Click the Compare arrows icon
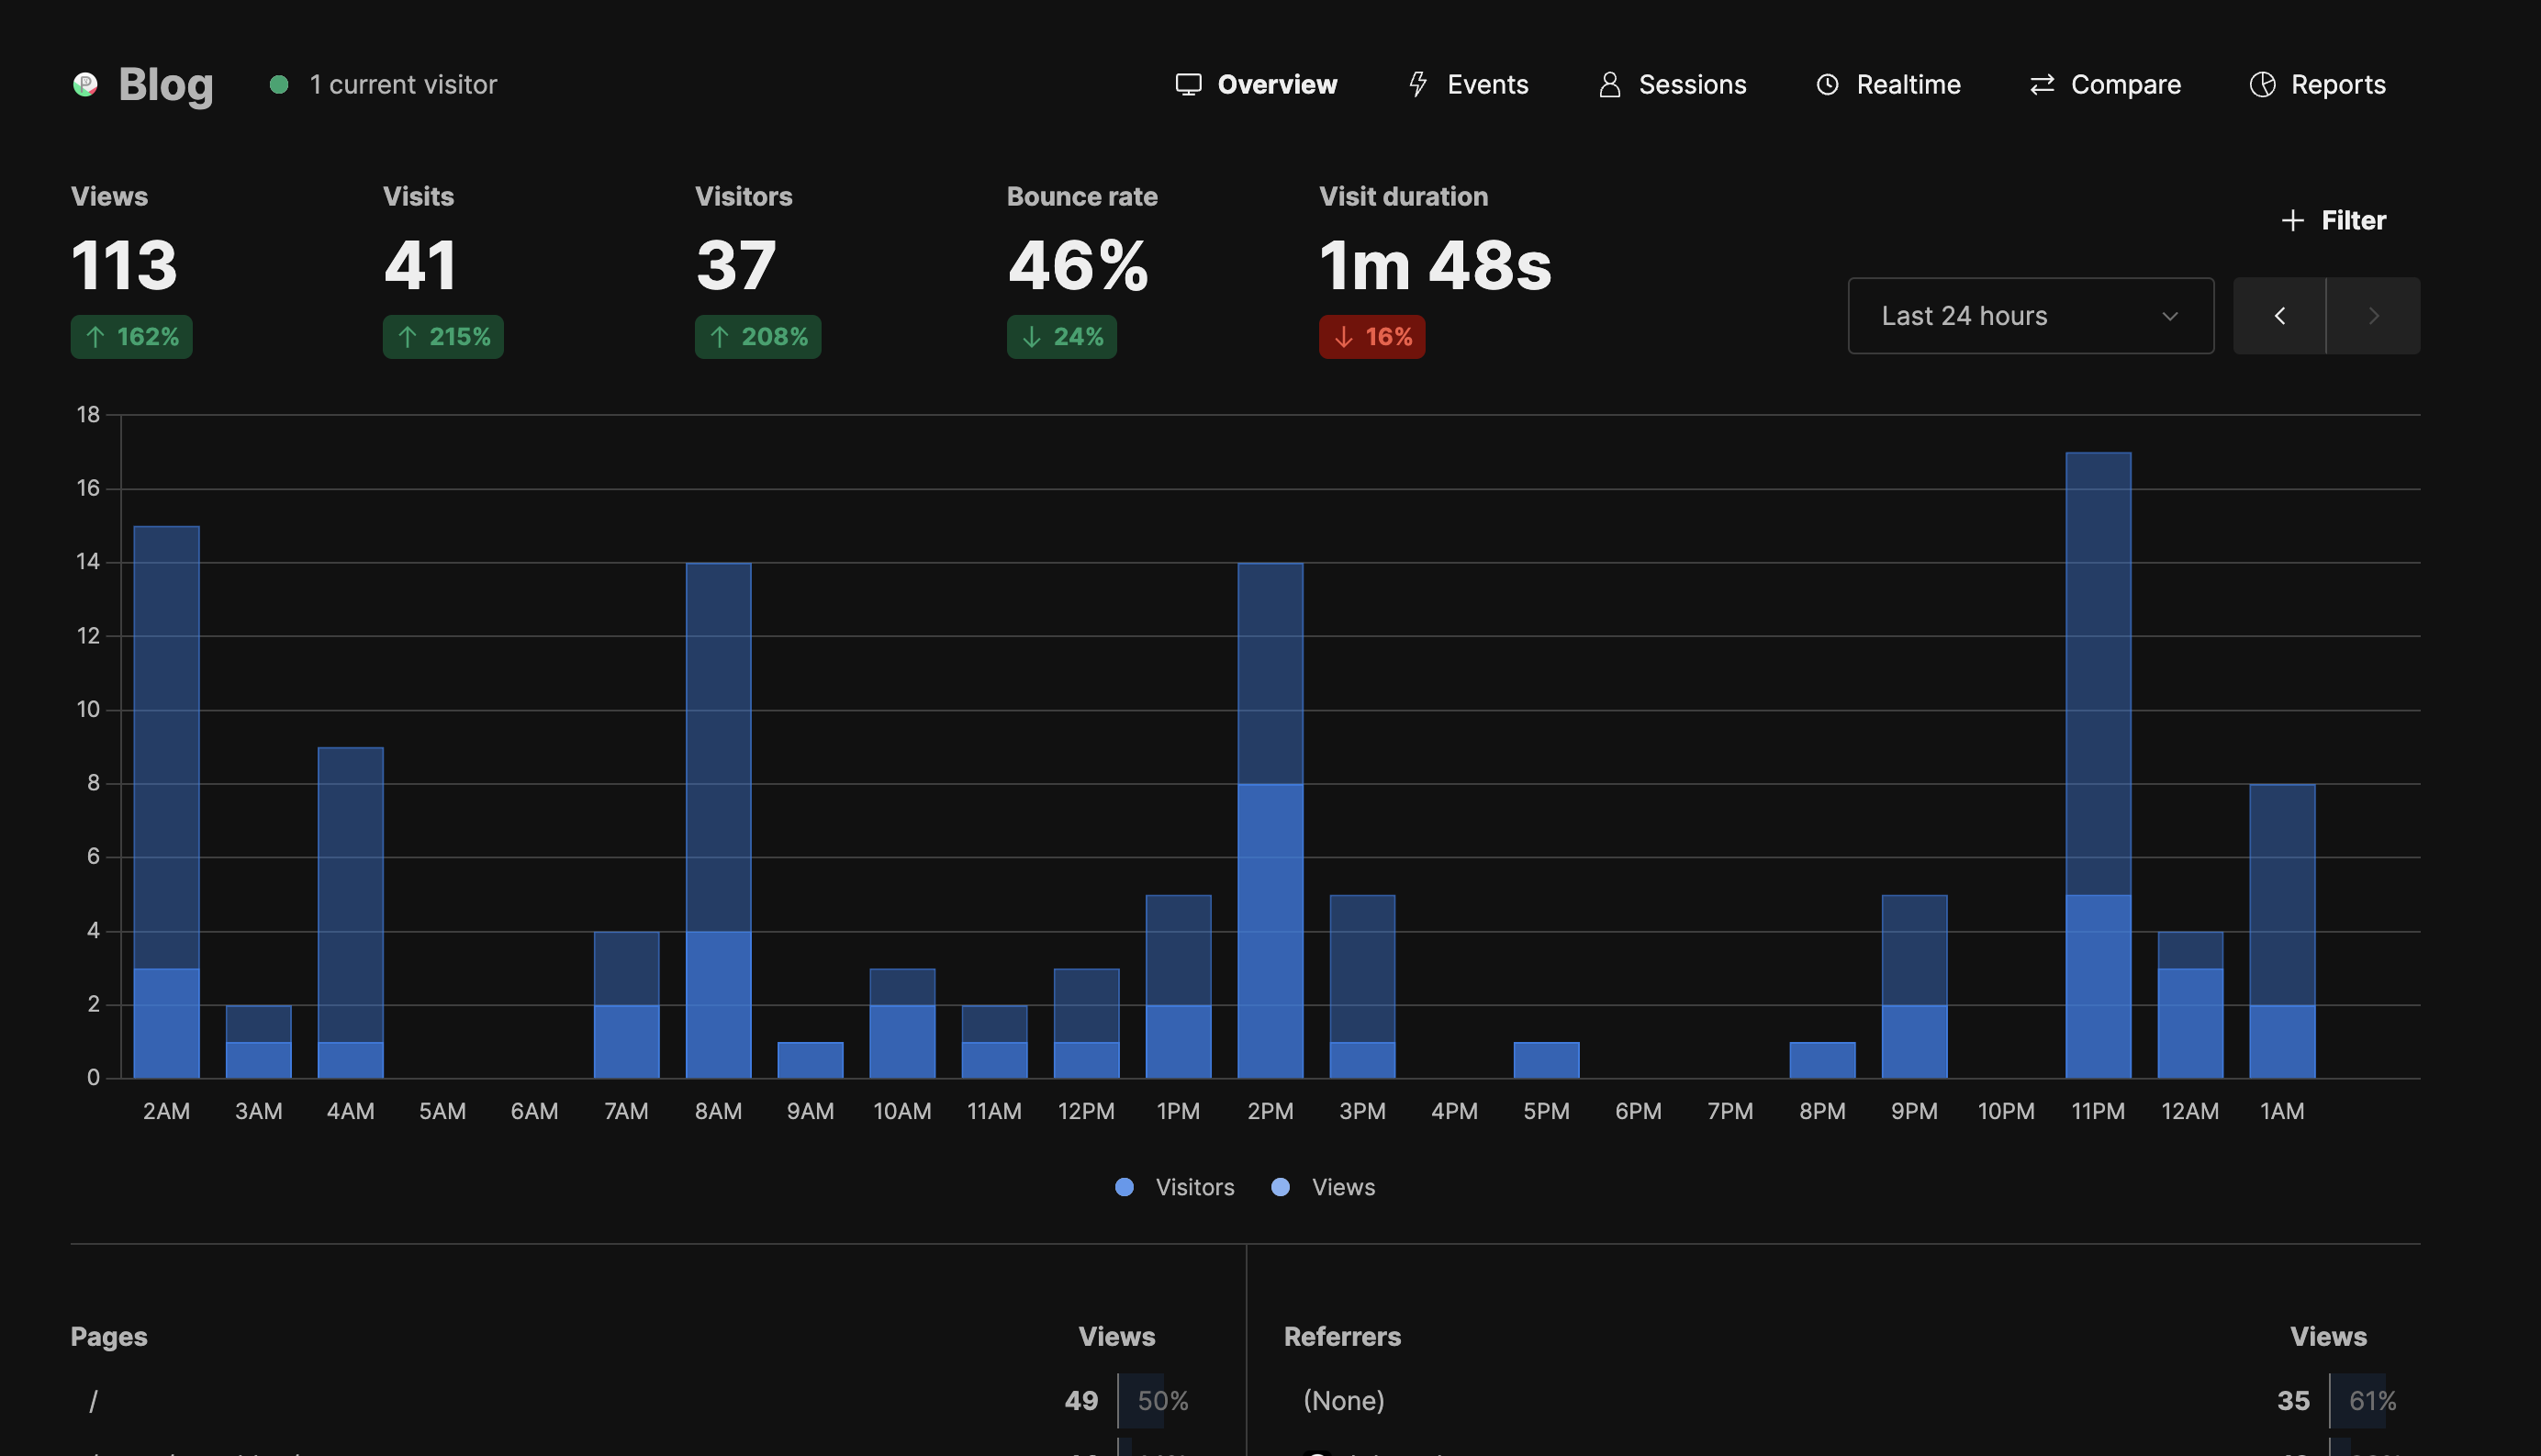 coord(2041,85)
